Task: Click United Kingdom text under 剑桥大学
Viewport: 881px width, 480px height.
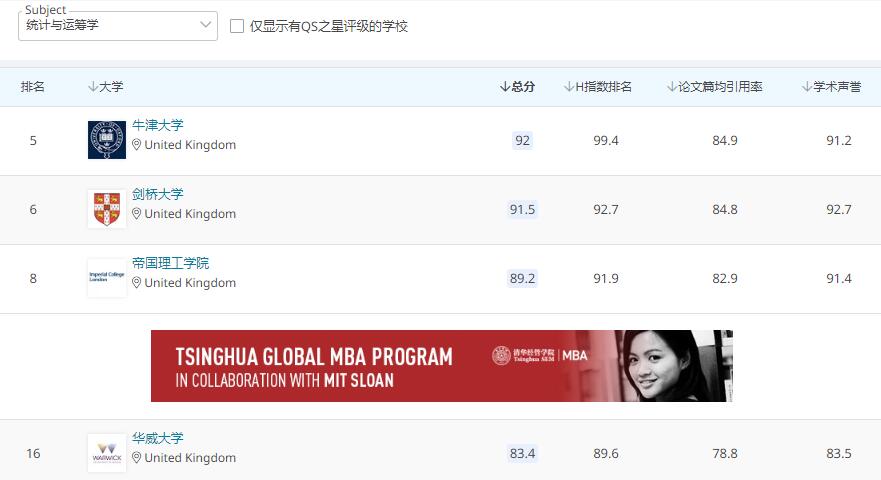Action: tap(190, 214)
